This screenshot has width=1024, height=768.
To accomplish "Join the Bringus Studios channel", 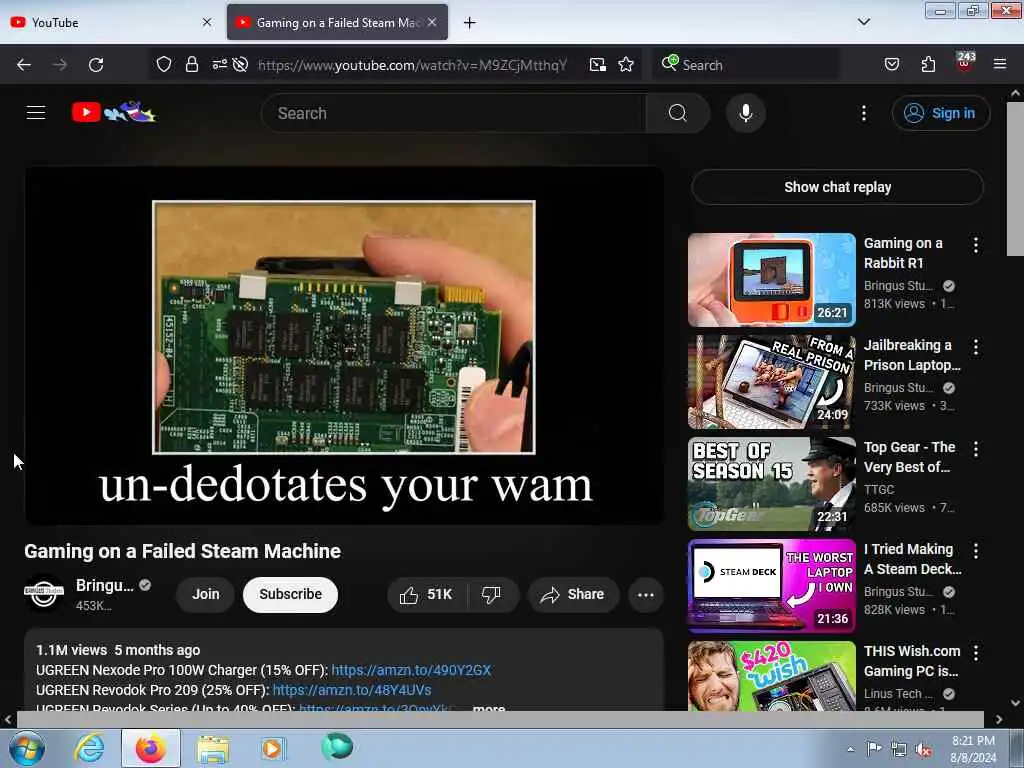I will point(206,594).
